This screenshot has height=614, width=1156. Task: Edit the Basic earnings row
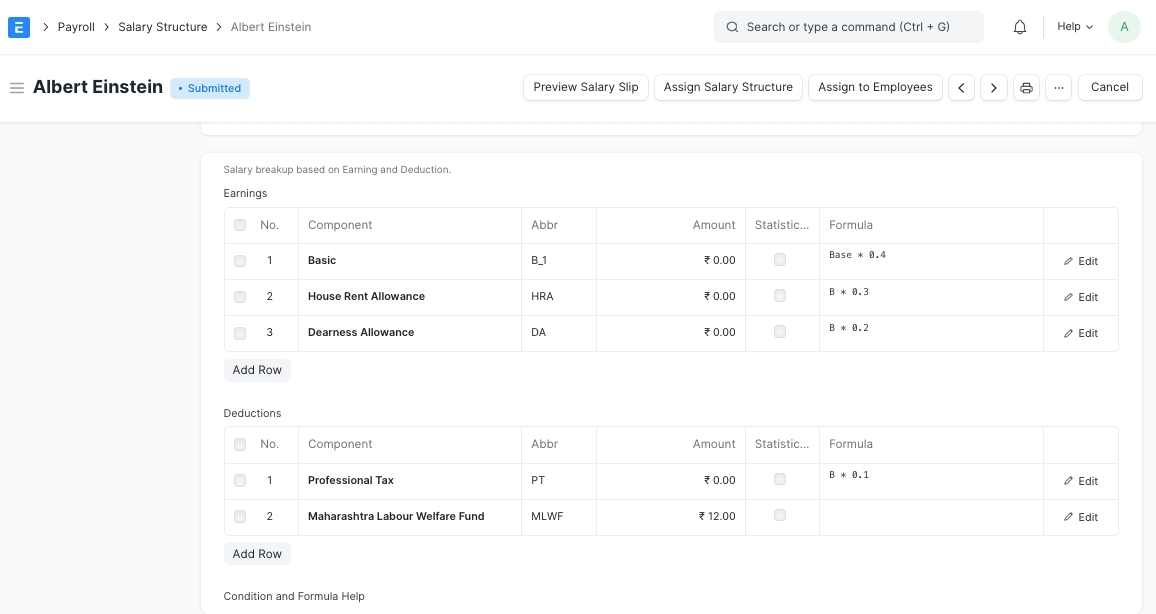(x=1080, y=261)
